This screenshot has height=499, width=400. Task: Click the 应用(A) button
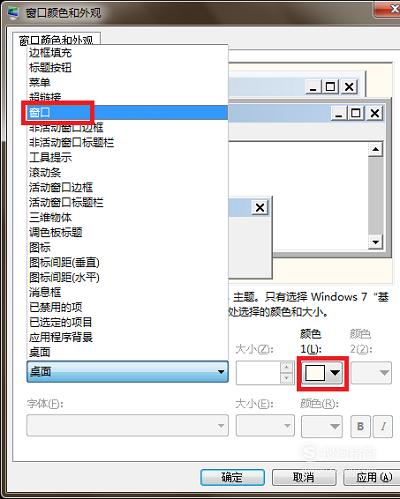click(x=372, y=477)
